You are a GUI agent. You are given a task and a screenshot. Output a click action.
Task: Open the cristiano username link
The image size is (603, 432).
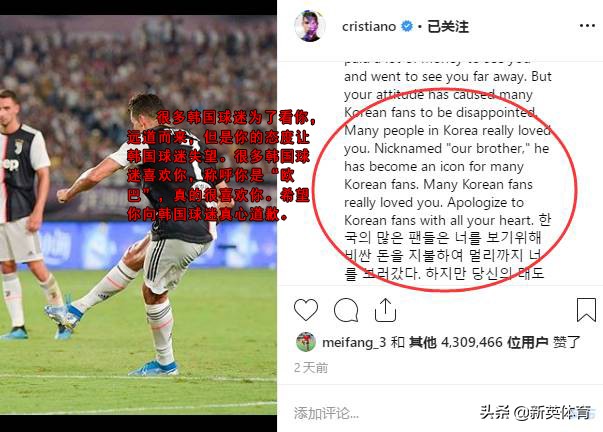click(369, 27)
